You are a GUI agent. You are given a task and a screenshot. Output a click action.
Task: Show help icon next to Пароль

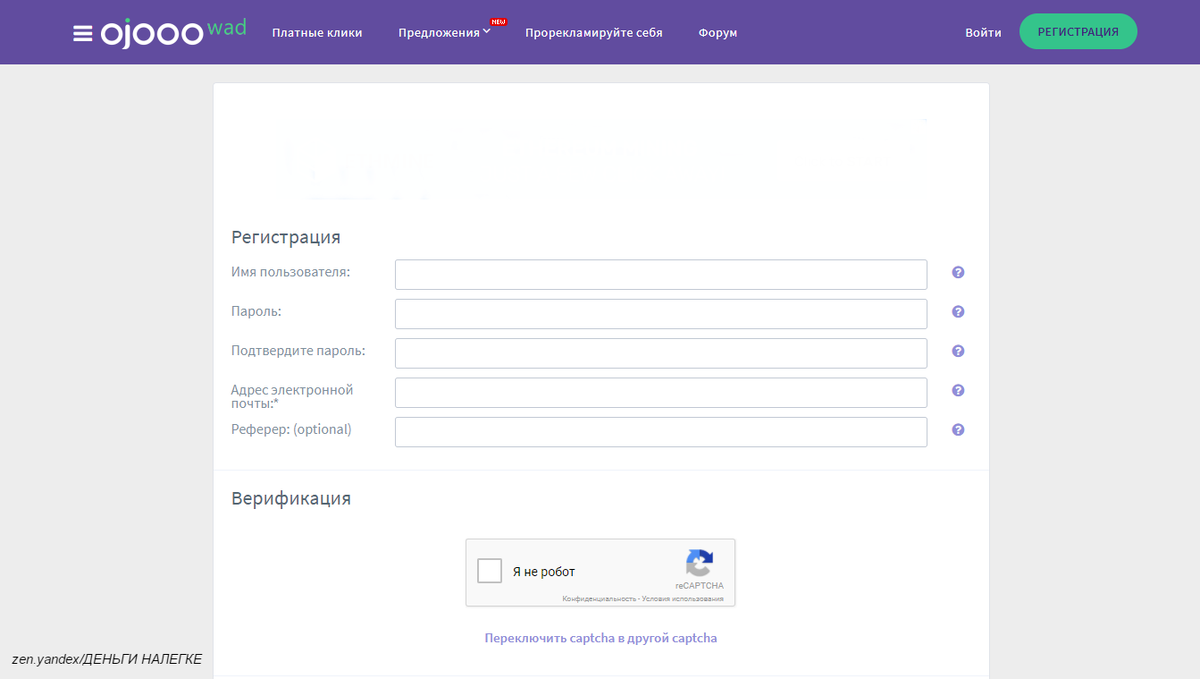(958, 312)
